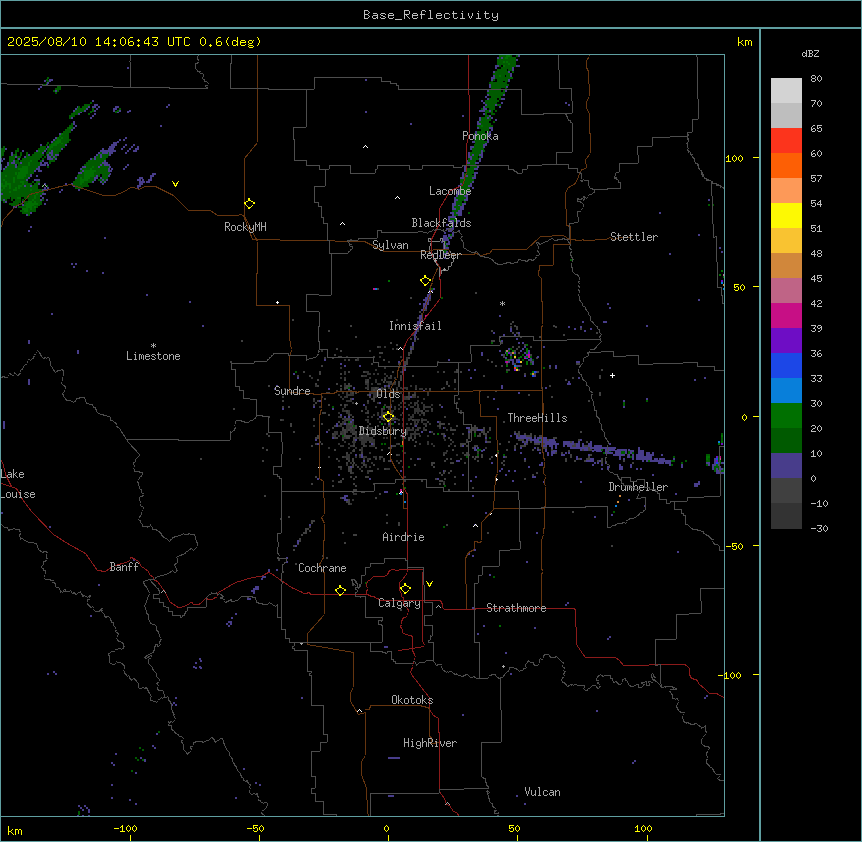The height and width of the screenshot is (842, 862).
Task: Click the white caret marker below Ponoka
Action: click(365, 147)
